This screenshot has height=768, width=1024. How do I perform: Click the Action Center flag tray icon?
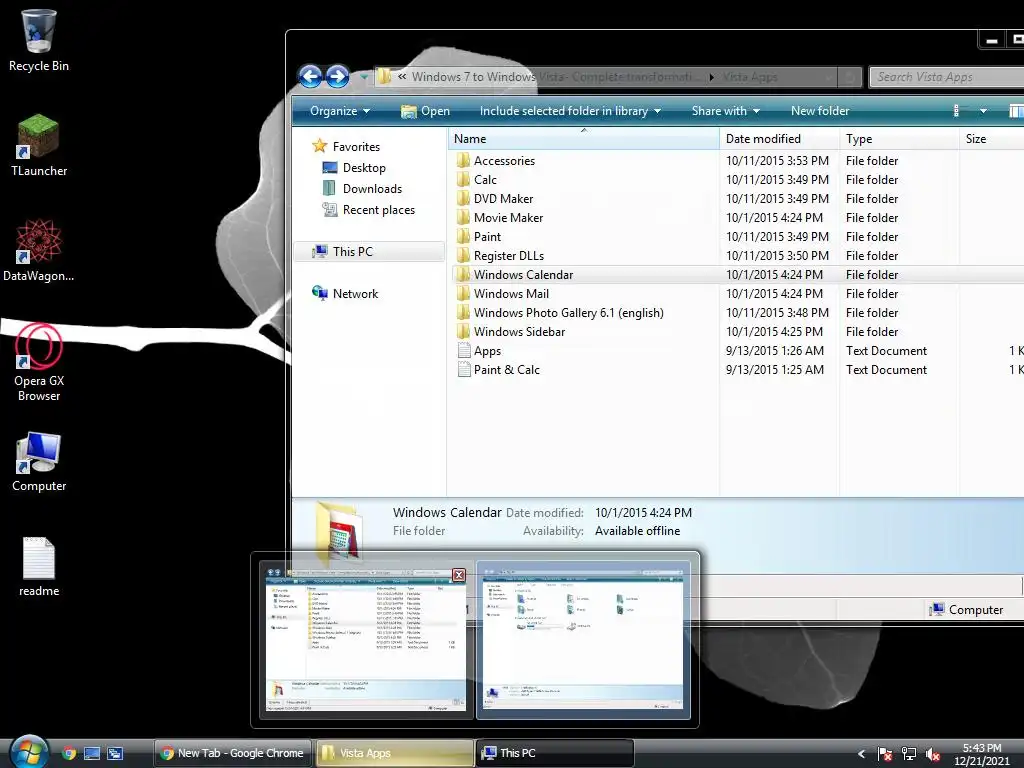885,754
